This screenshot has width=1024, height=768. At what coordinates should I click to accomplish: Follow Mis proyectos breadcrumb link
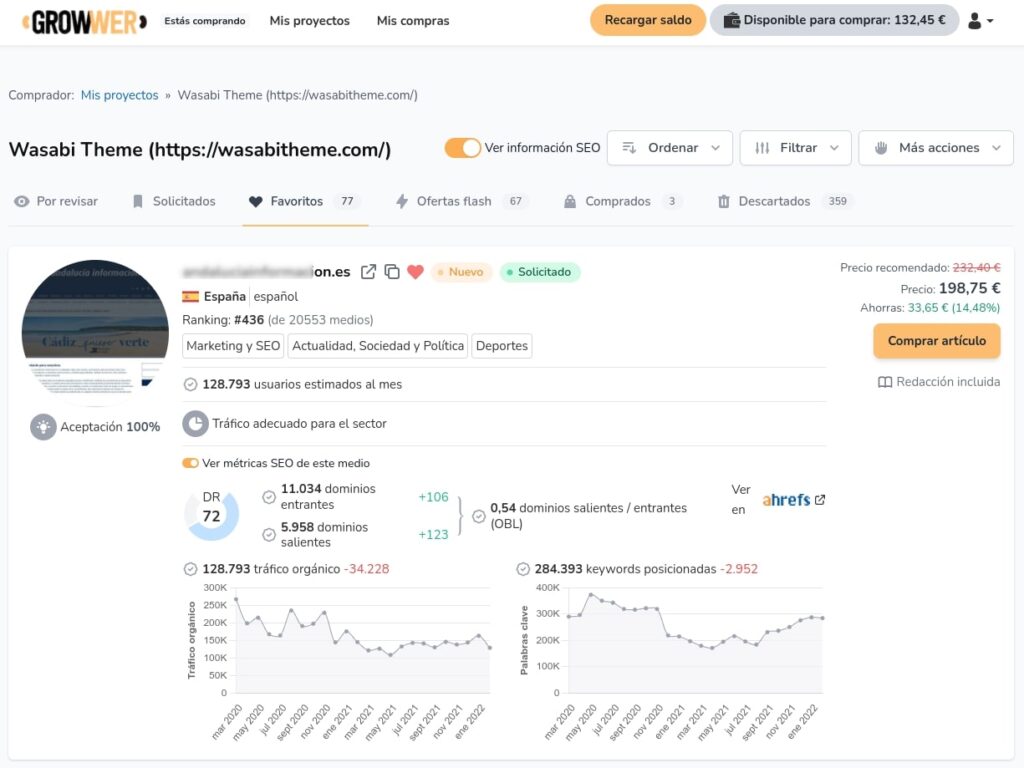(120, 95)
